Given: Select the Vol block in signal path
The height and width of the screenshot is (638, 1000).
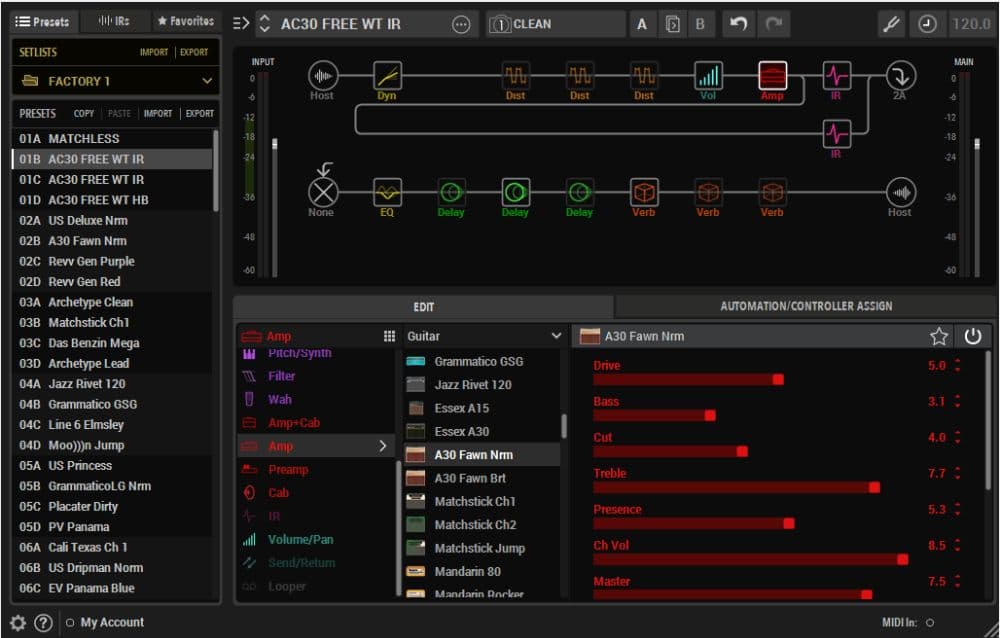Looking at the screenshot, I should [x=708, y=76].
